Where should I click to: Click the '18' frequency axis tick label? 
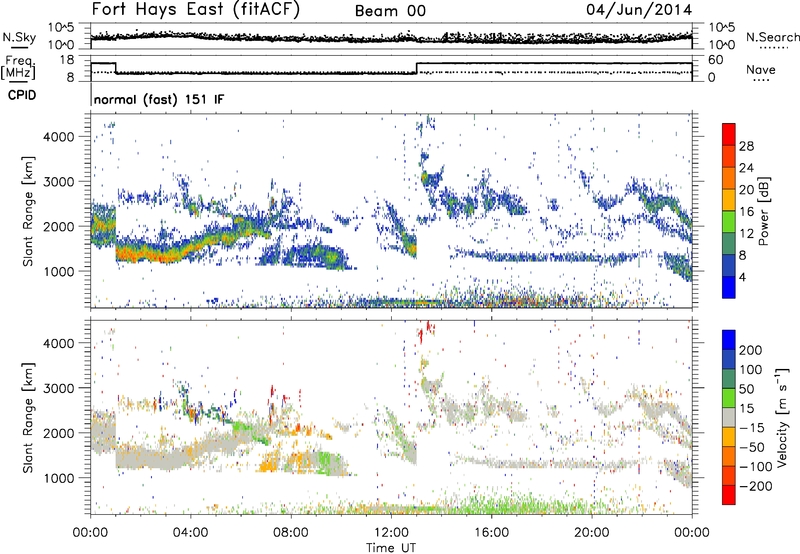(67, 60)
